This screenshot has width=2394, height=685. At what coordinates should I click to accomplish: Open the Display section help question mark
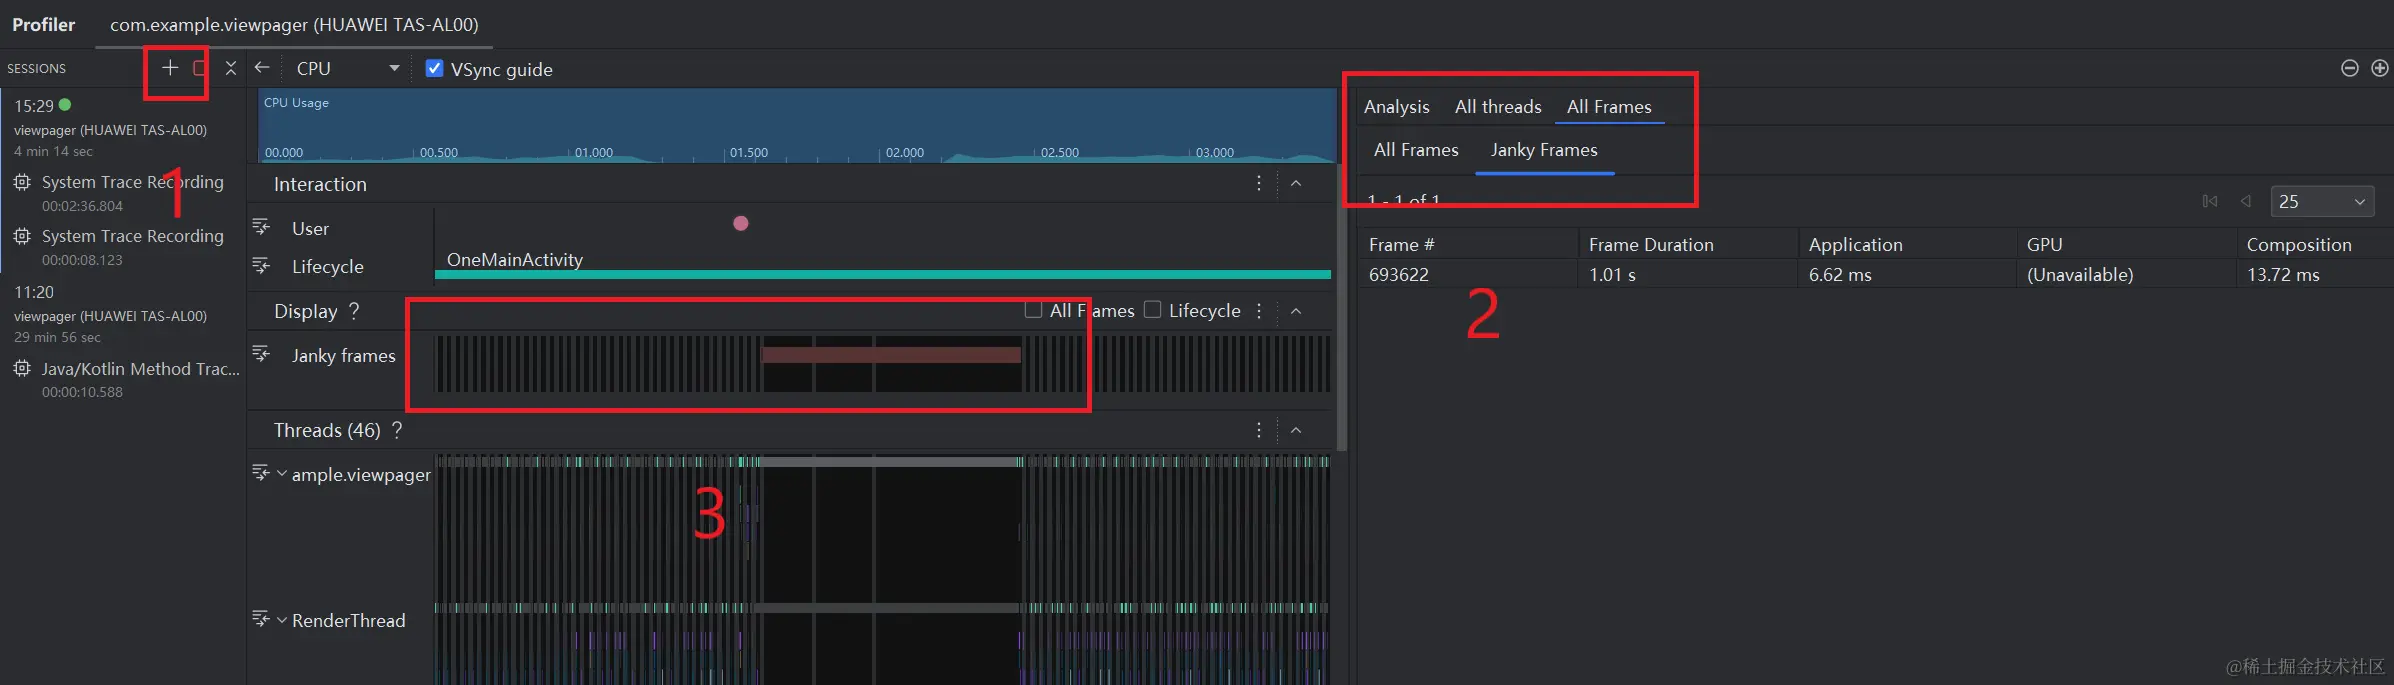point(354,311)
